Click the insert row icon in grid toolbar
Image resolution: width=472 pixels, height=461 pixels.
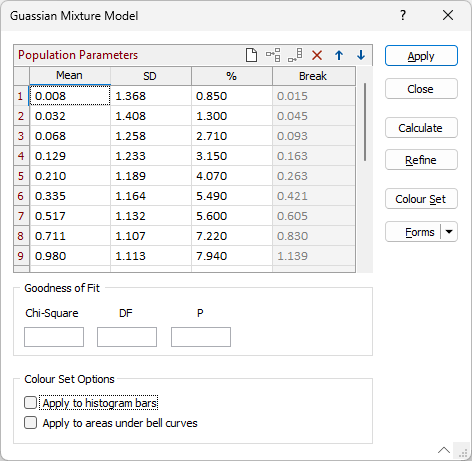(273, 55)
